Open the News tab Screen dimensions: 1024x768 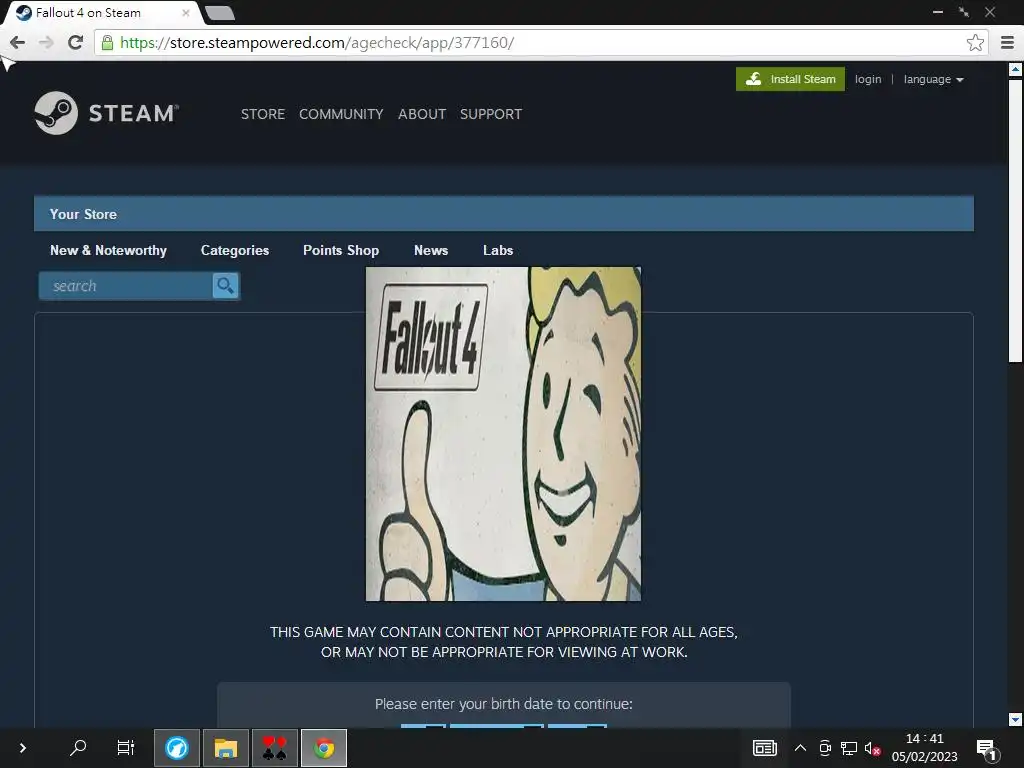(431, 250)
